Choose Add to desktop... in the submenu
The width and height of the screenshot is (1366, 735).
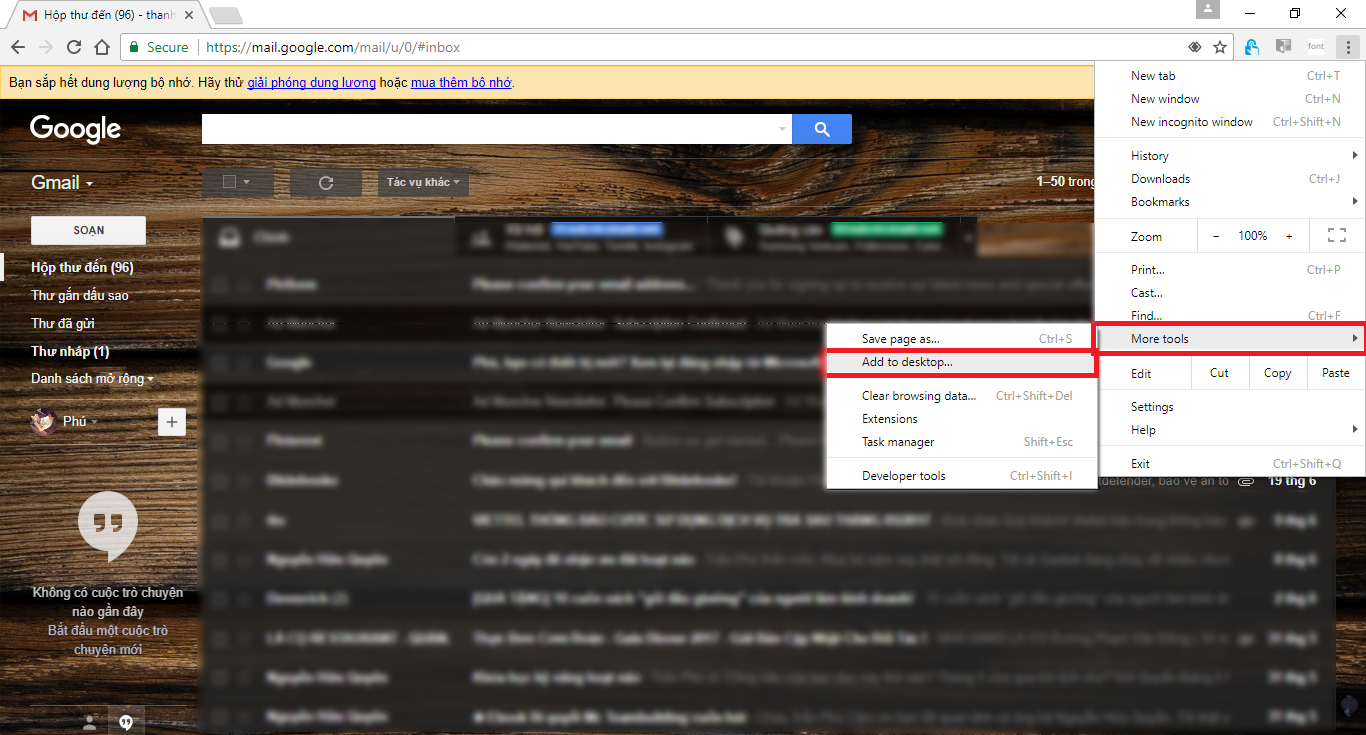pos(961,362)
